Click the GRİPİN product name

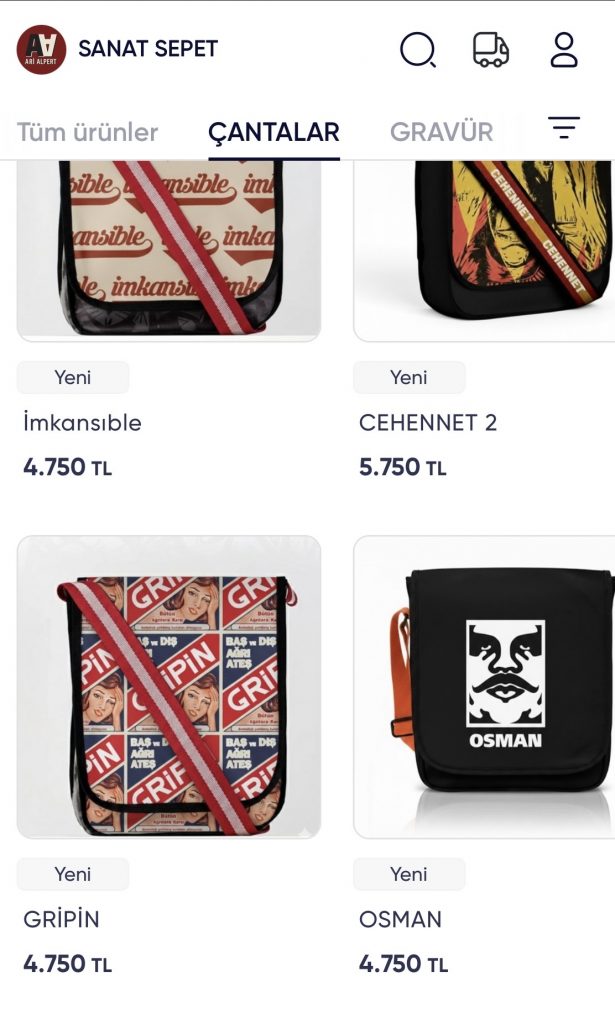[61, 919]
